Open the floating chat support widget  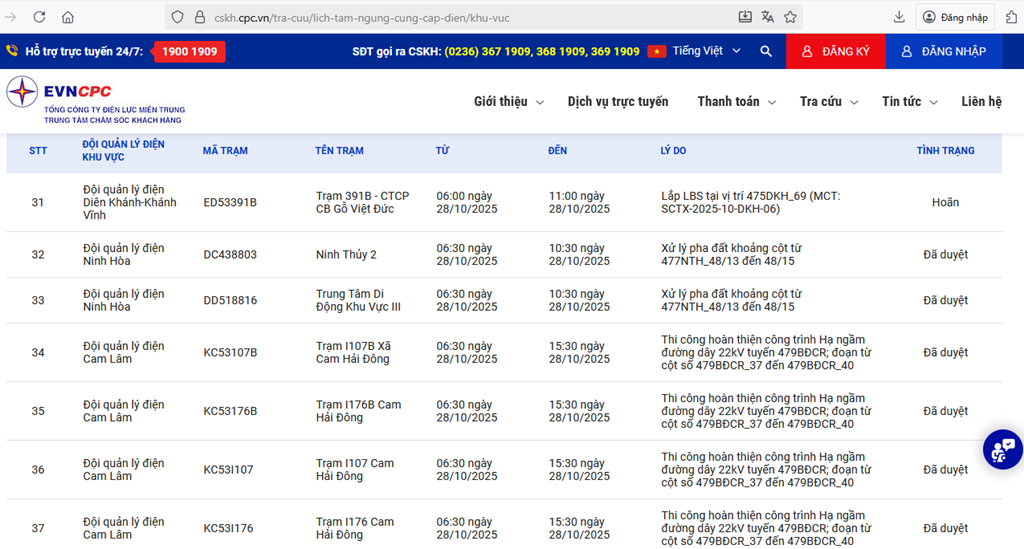[1001, 449]
